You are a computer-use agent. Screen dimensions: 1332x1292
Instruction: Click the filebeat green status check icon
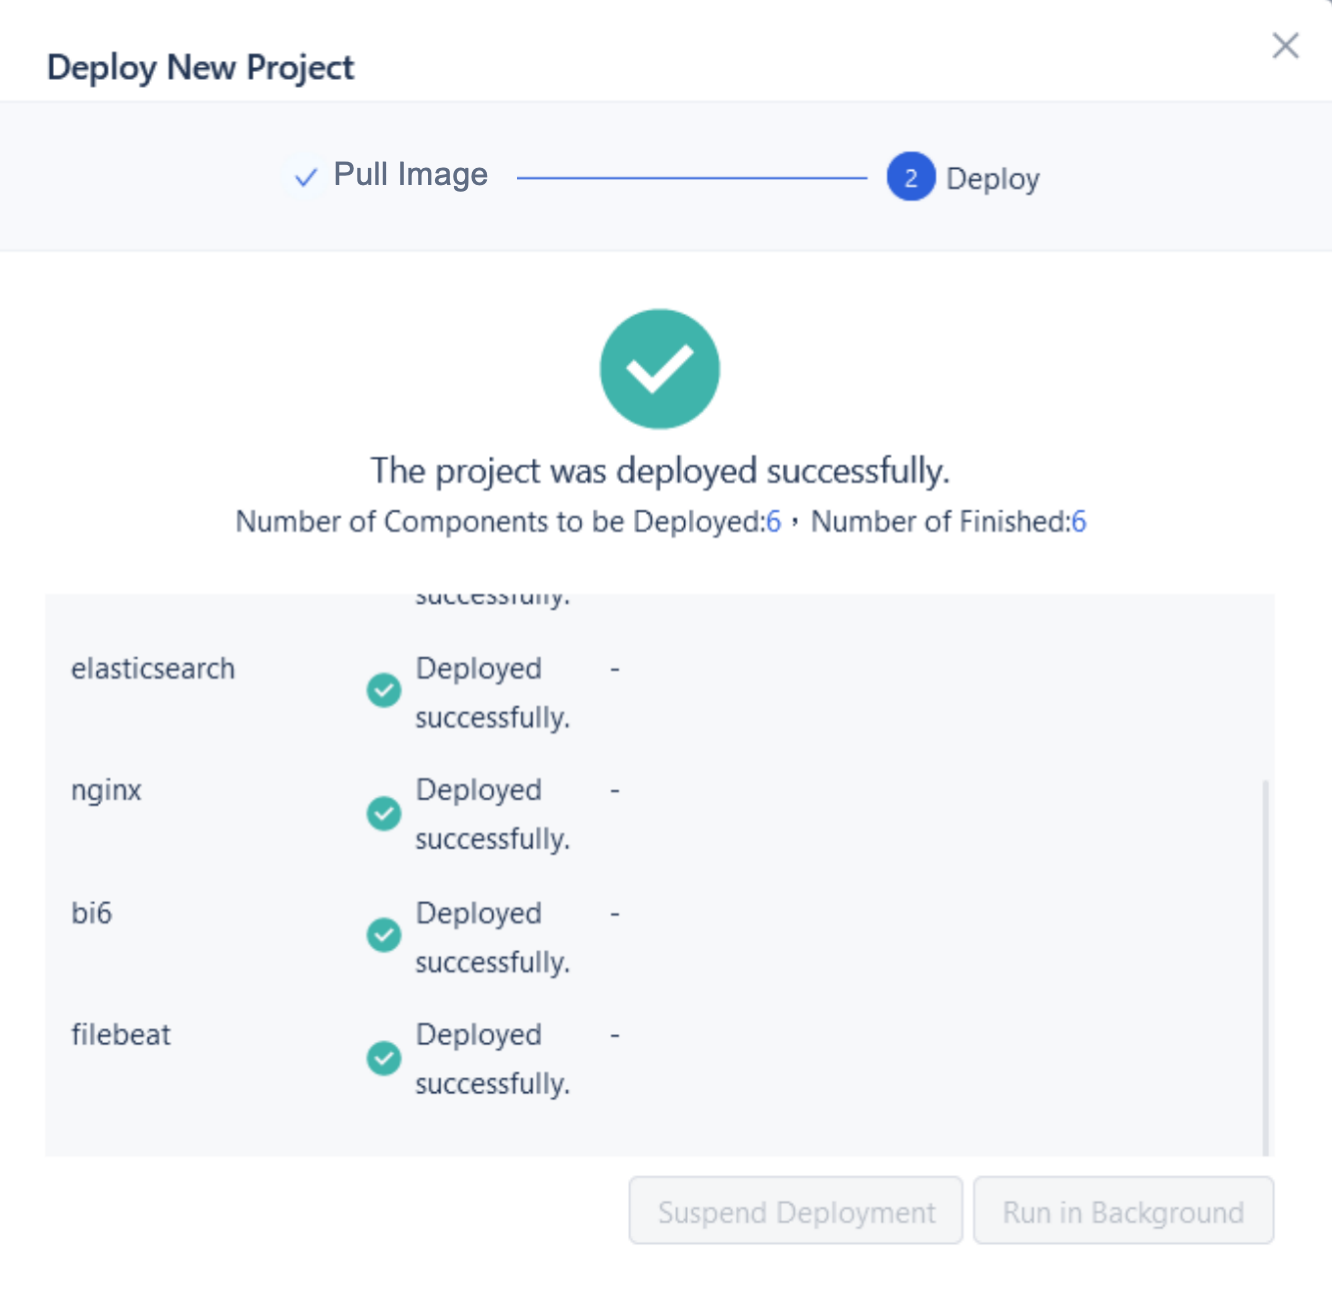(x=384, y=1058)
